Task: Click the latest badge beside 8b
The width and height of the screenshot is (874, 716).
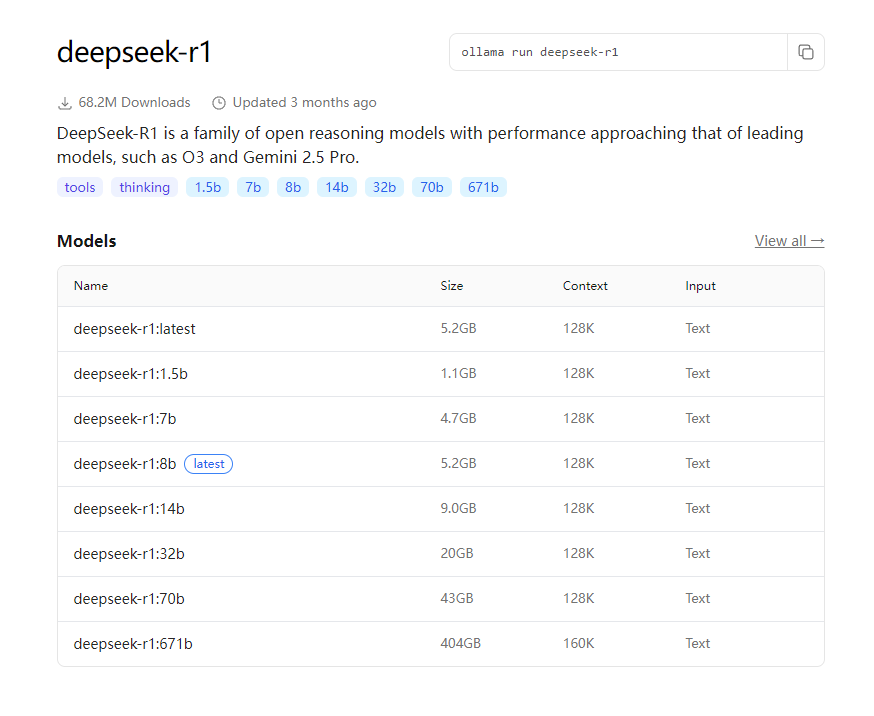Action: [x=208, y=464]
